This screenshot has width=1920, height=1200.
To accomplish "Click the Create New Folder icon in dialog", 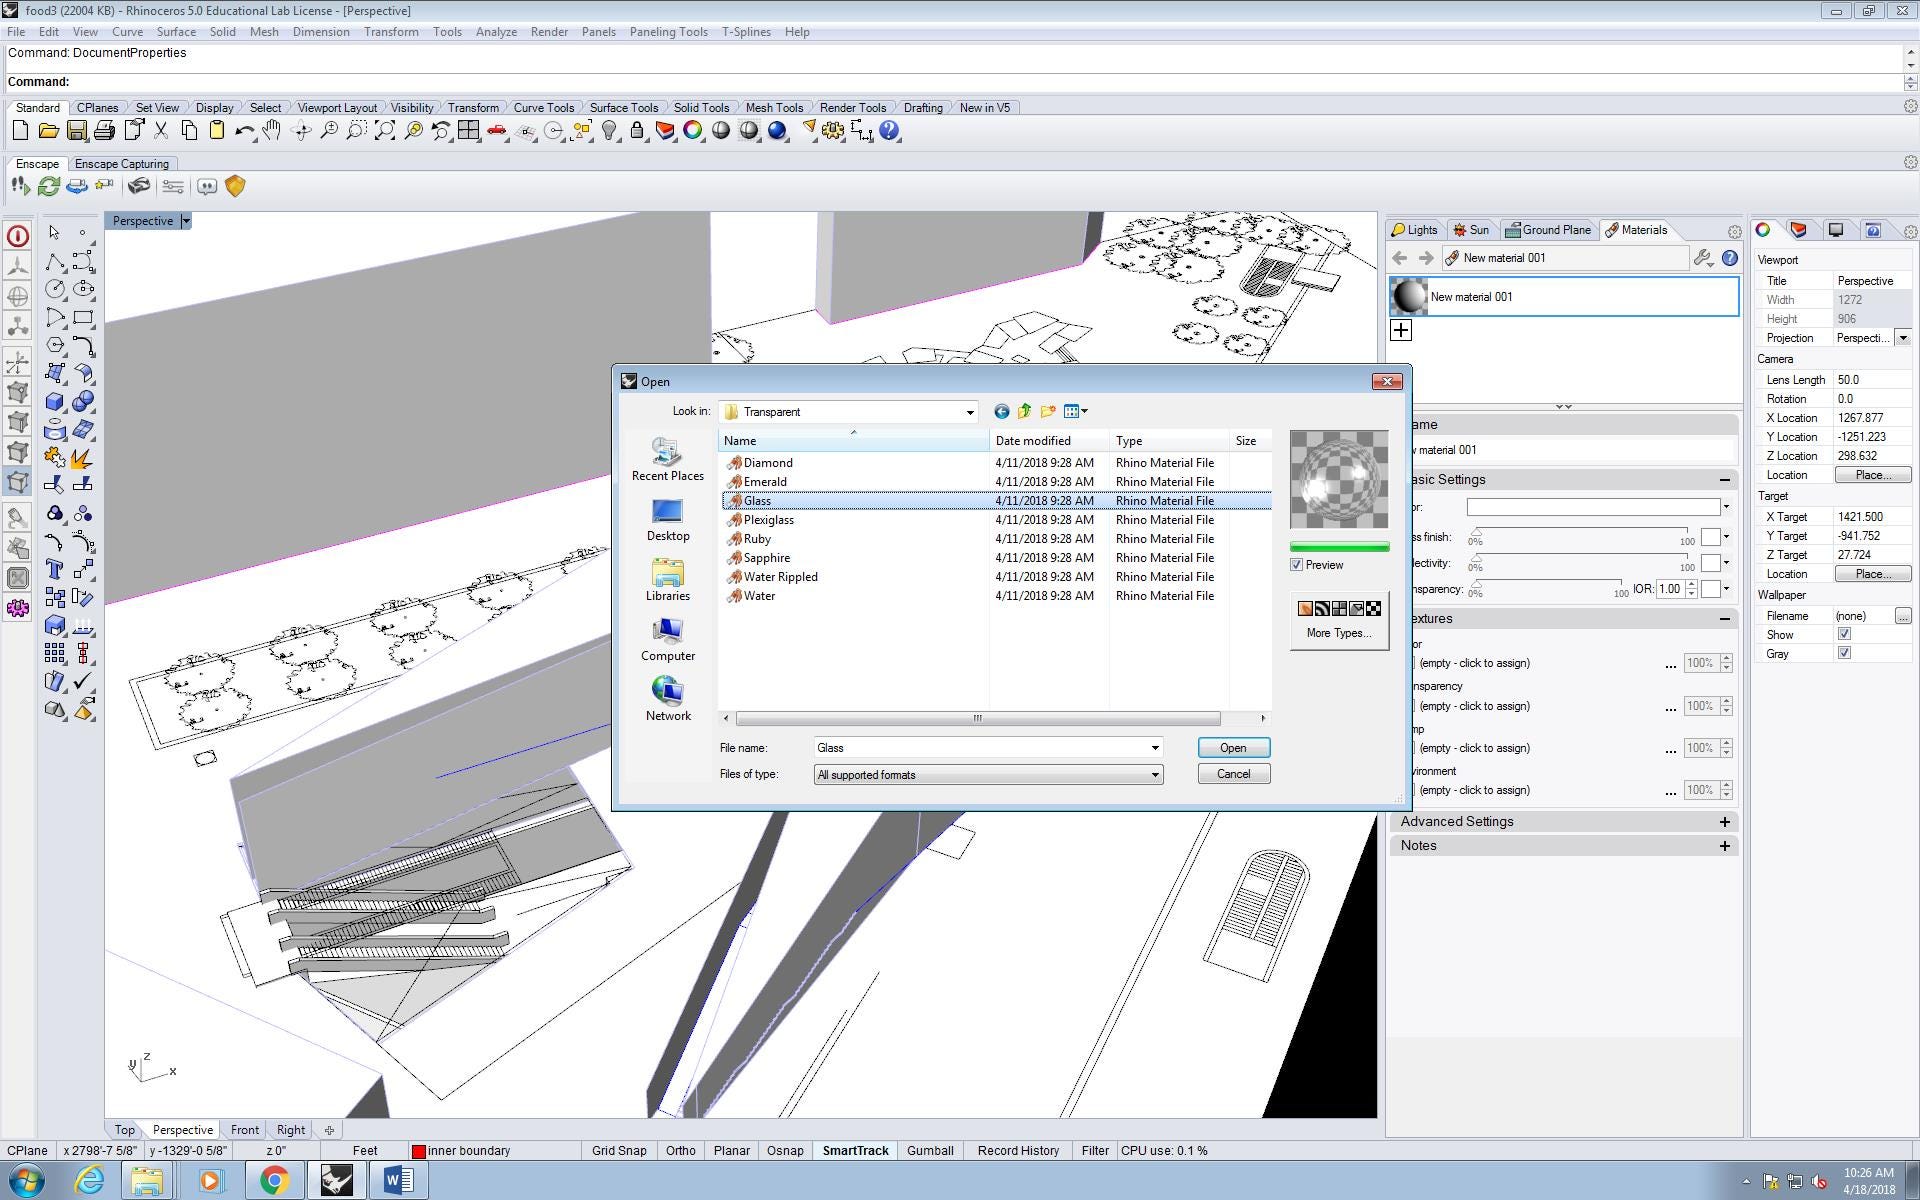I will (1047, 411).
